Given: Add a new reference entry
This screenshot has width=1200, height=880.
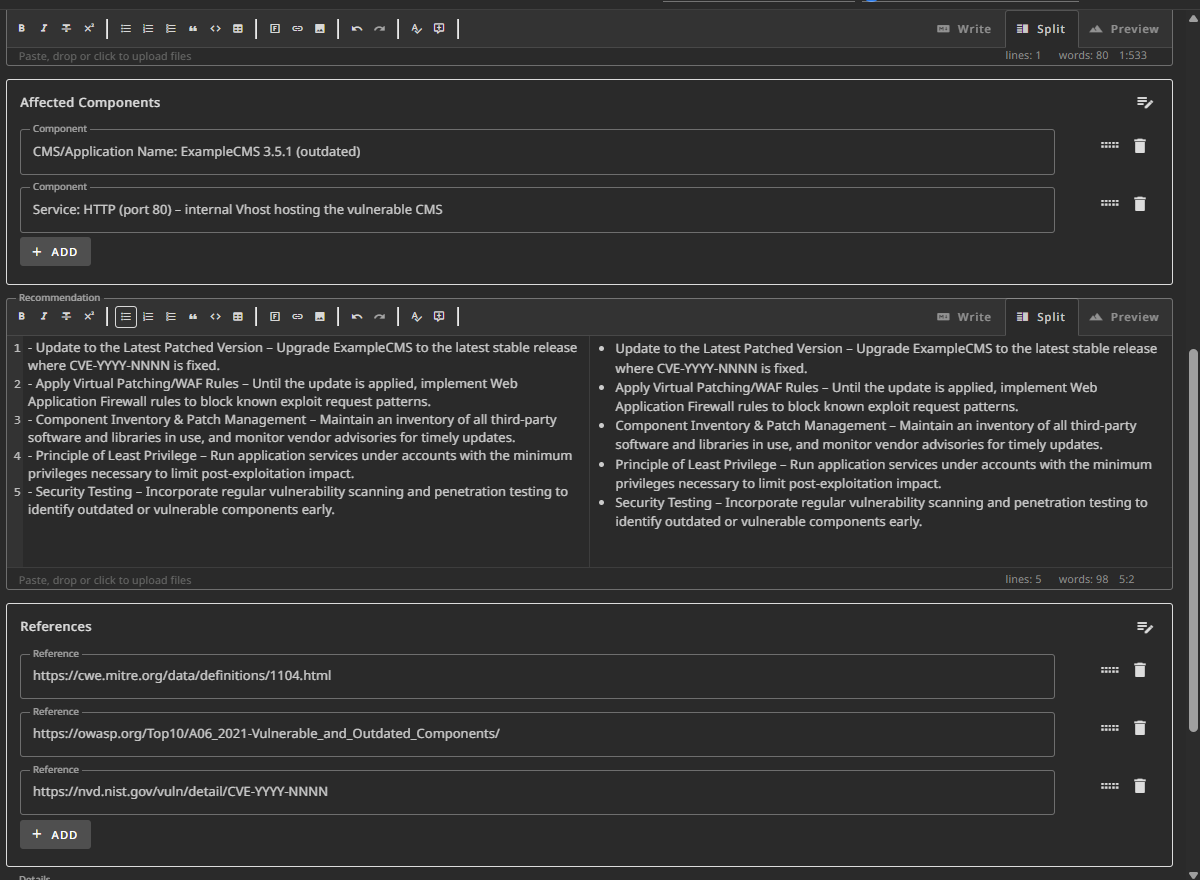Looking at the screenshot, I should [x=55, y=834].
